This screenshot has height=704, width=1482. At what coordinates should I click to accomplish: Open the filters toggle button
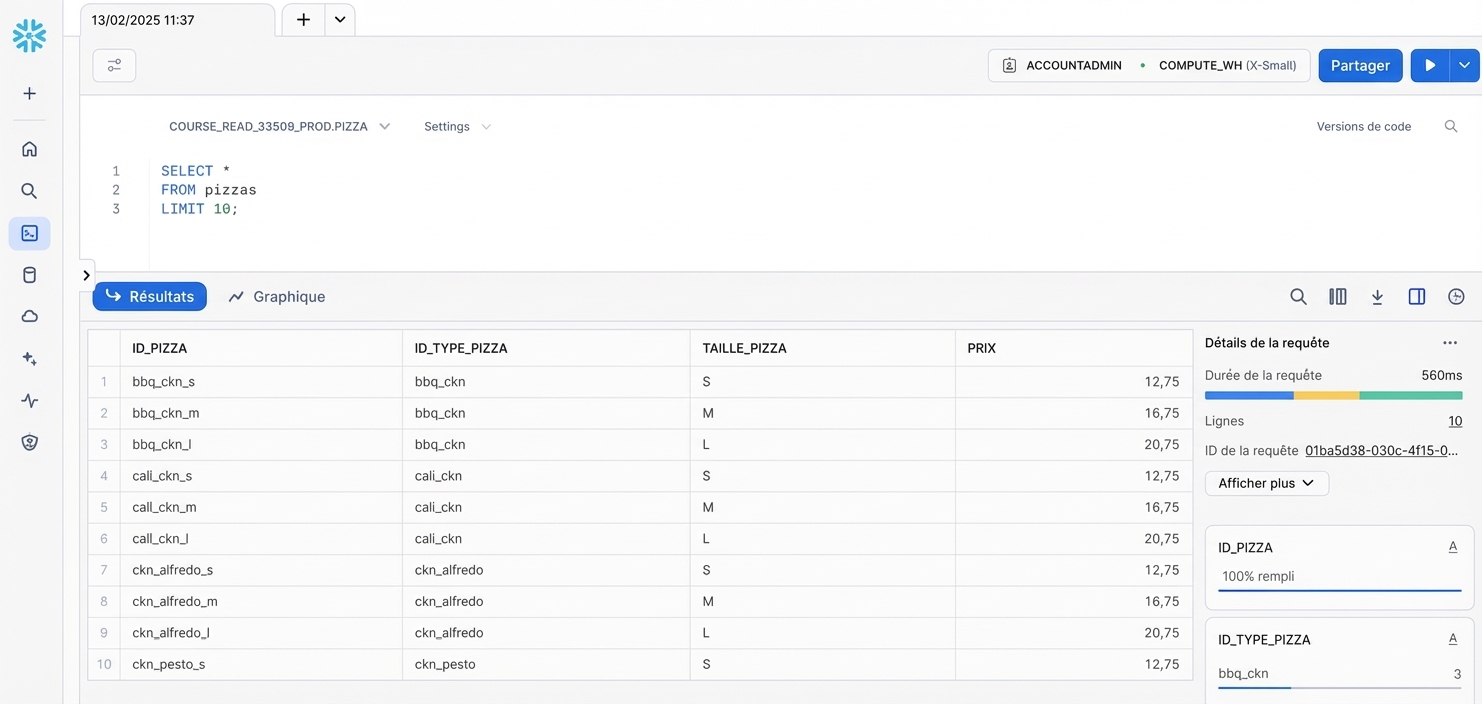click(114, 66)
